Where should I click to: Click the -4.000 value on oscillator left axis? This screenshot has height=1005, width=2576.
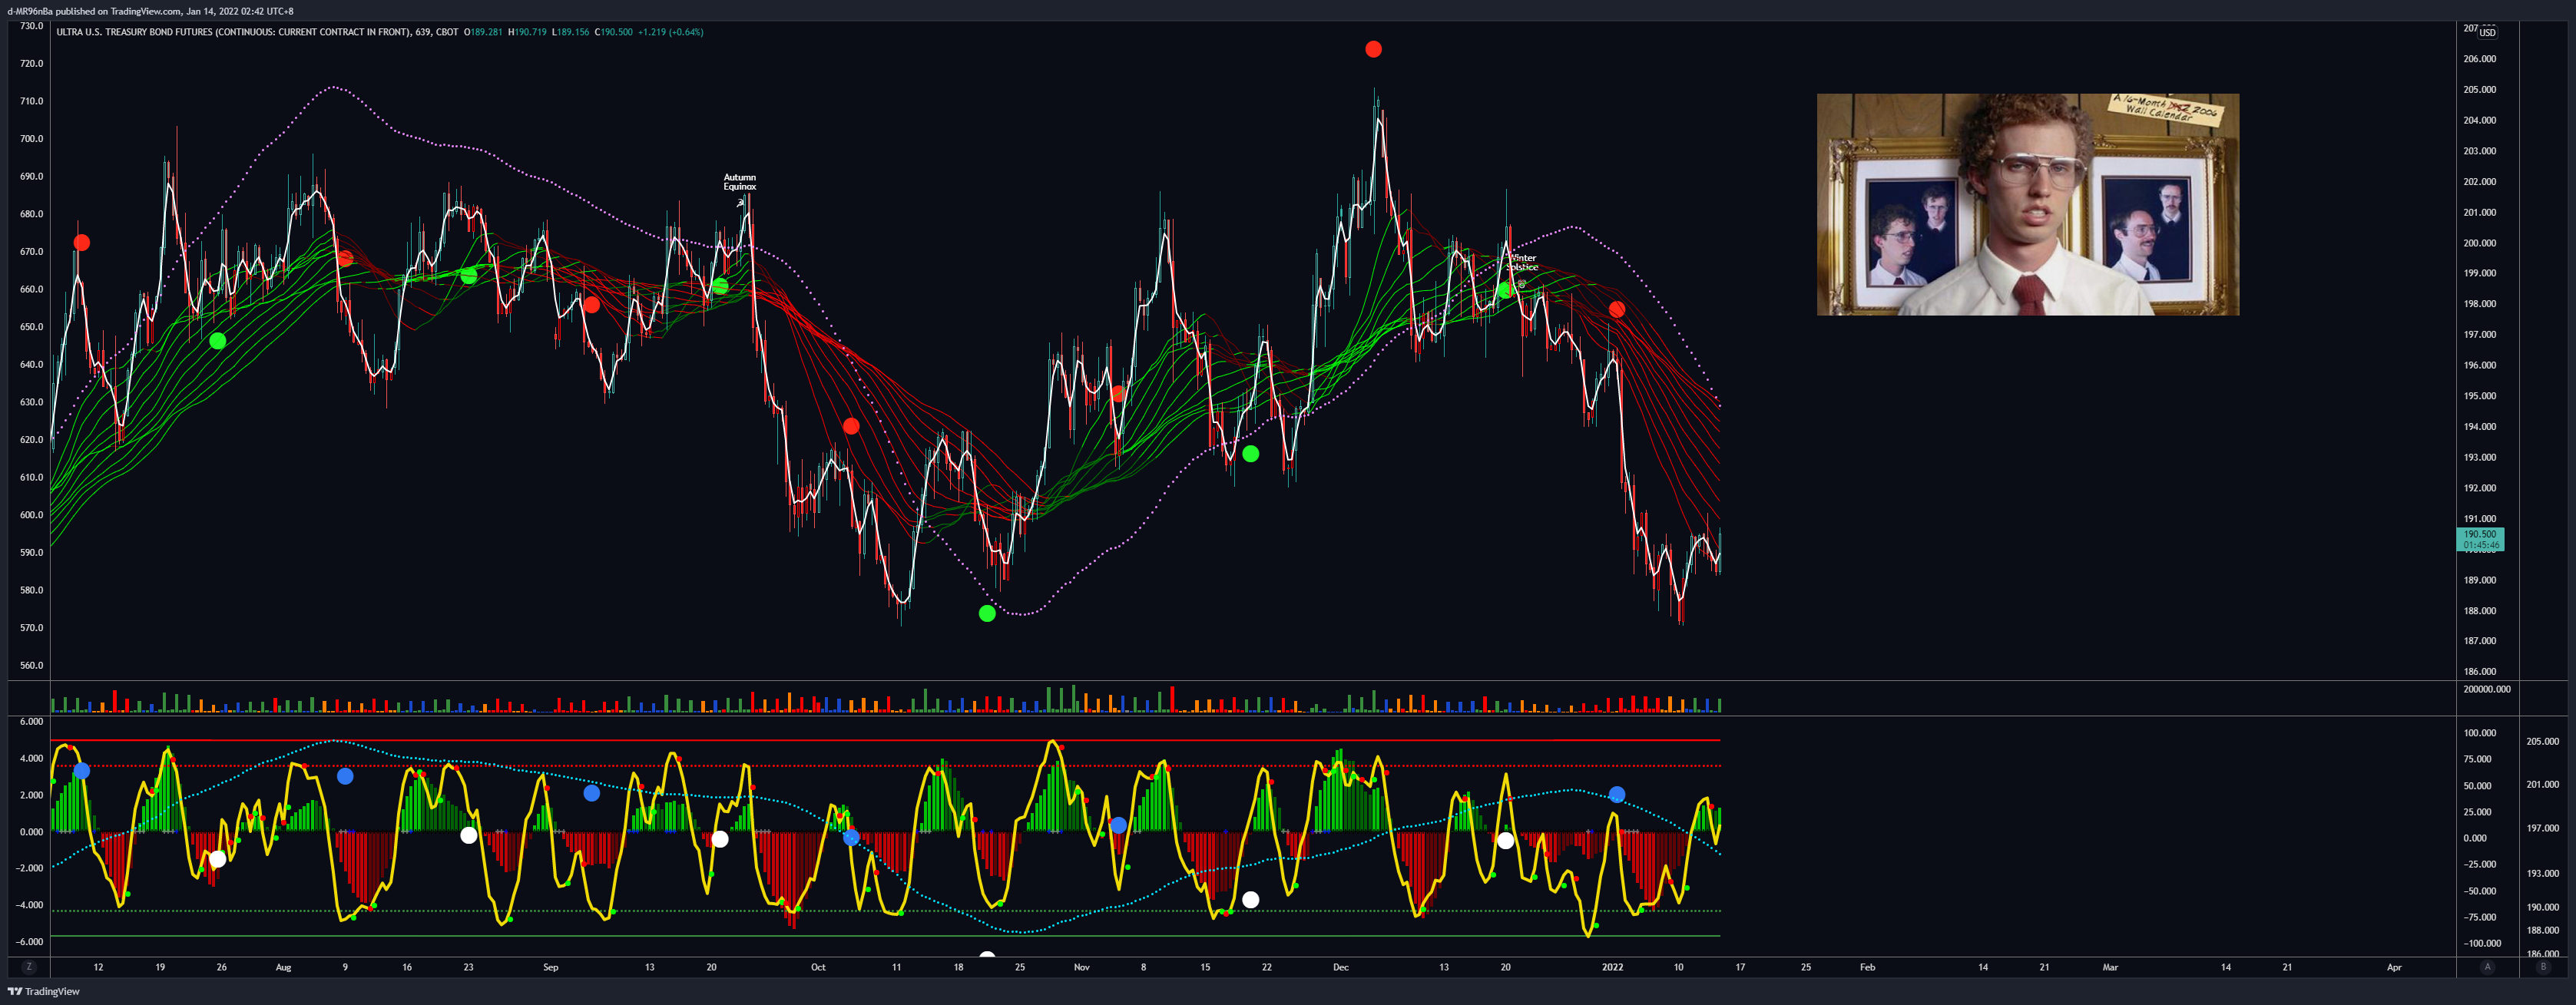29,905
